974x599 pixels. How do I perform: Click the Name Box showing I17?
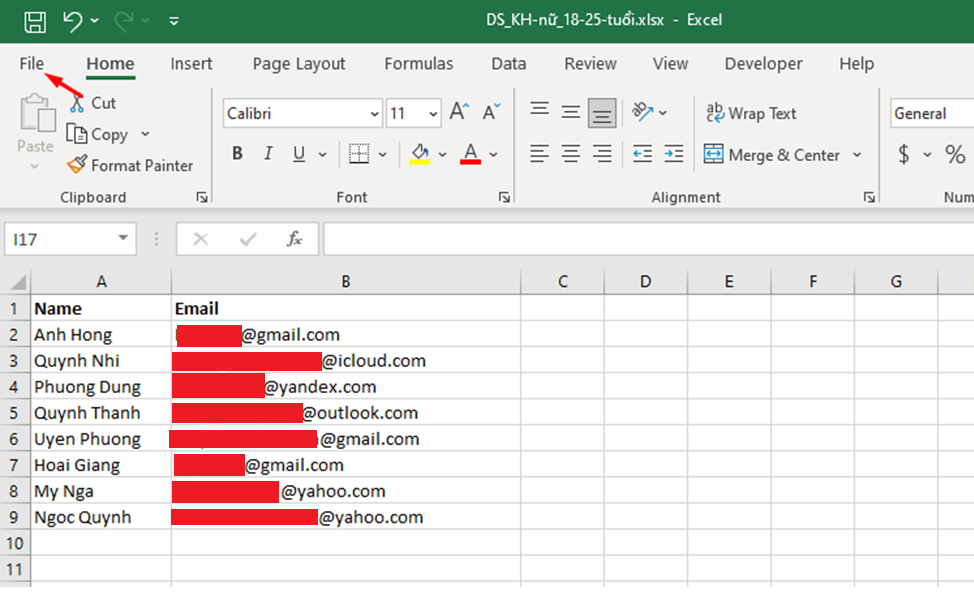(x=58, y=239)
